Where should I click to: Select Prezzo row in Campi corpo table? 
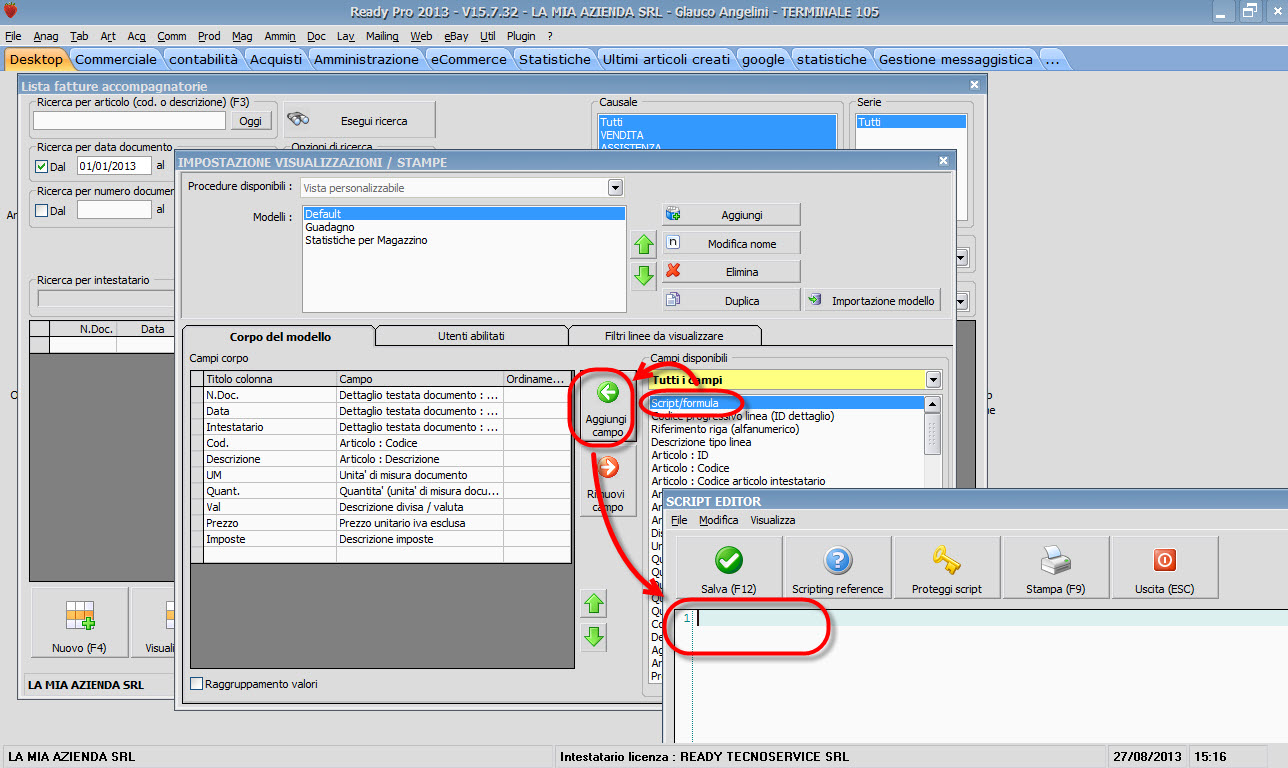[381, 523]
